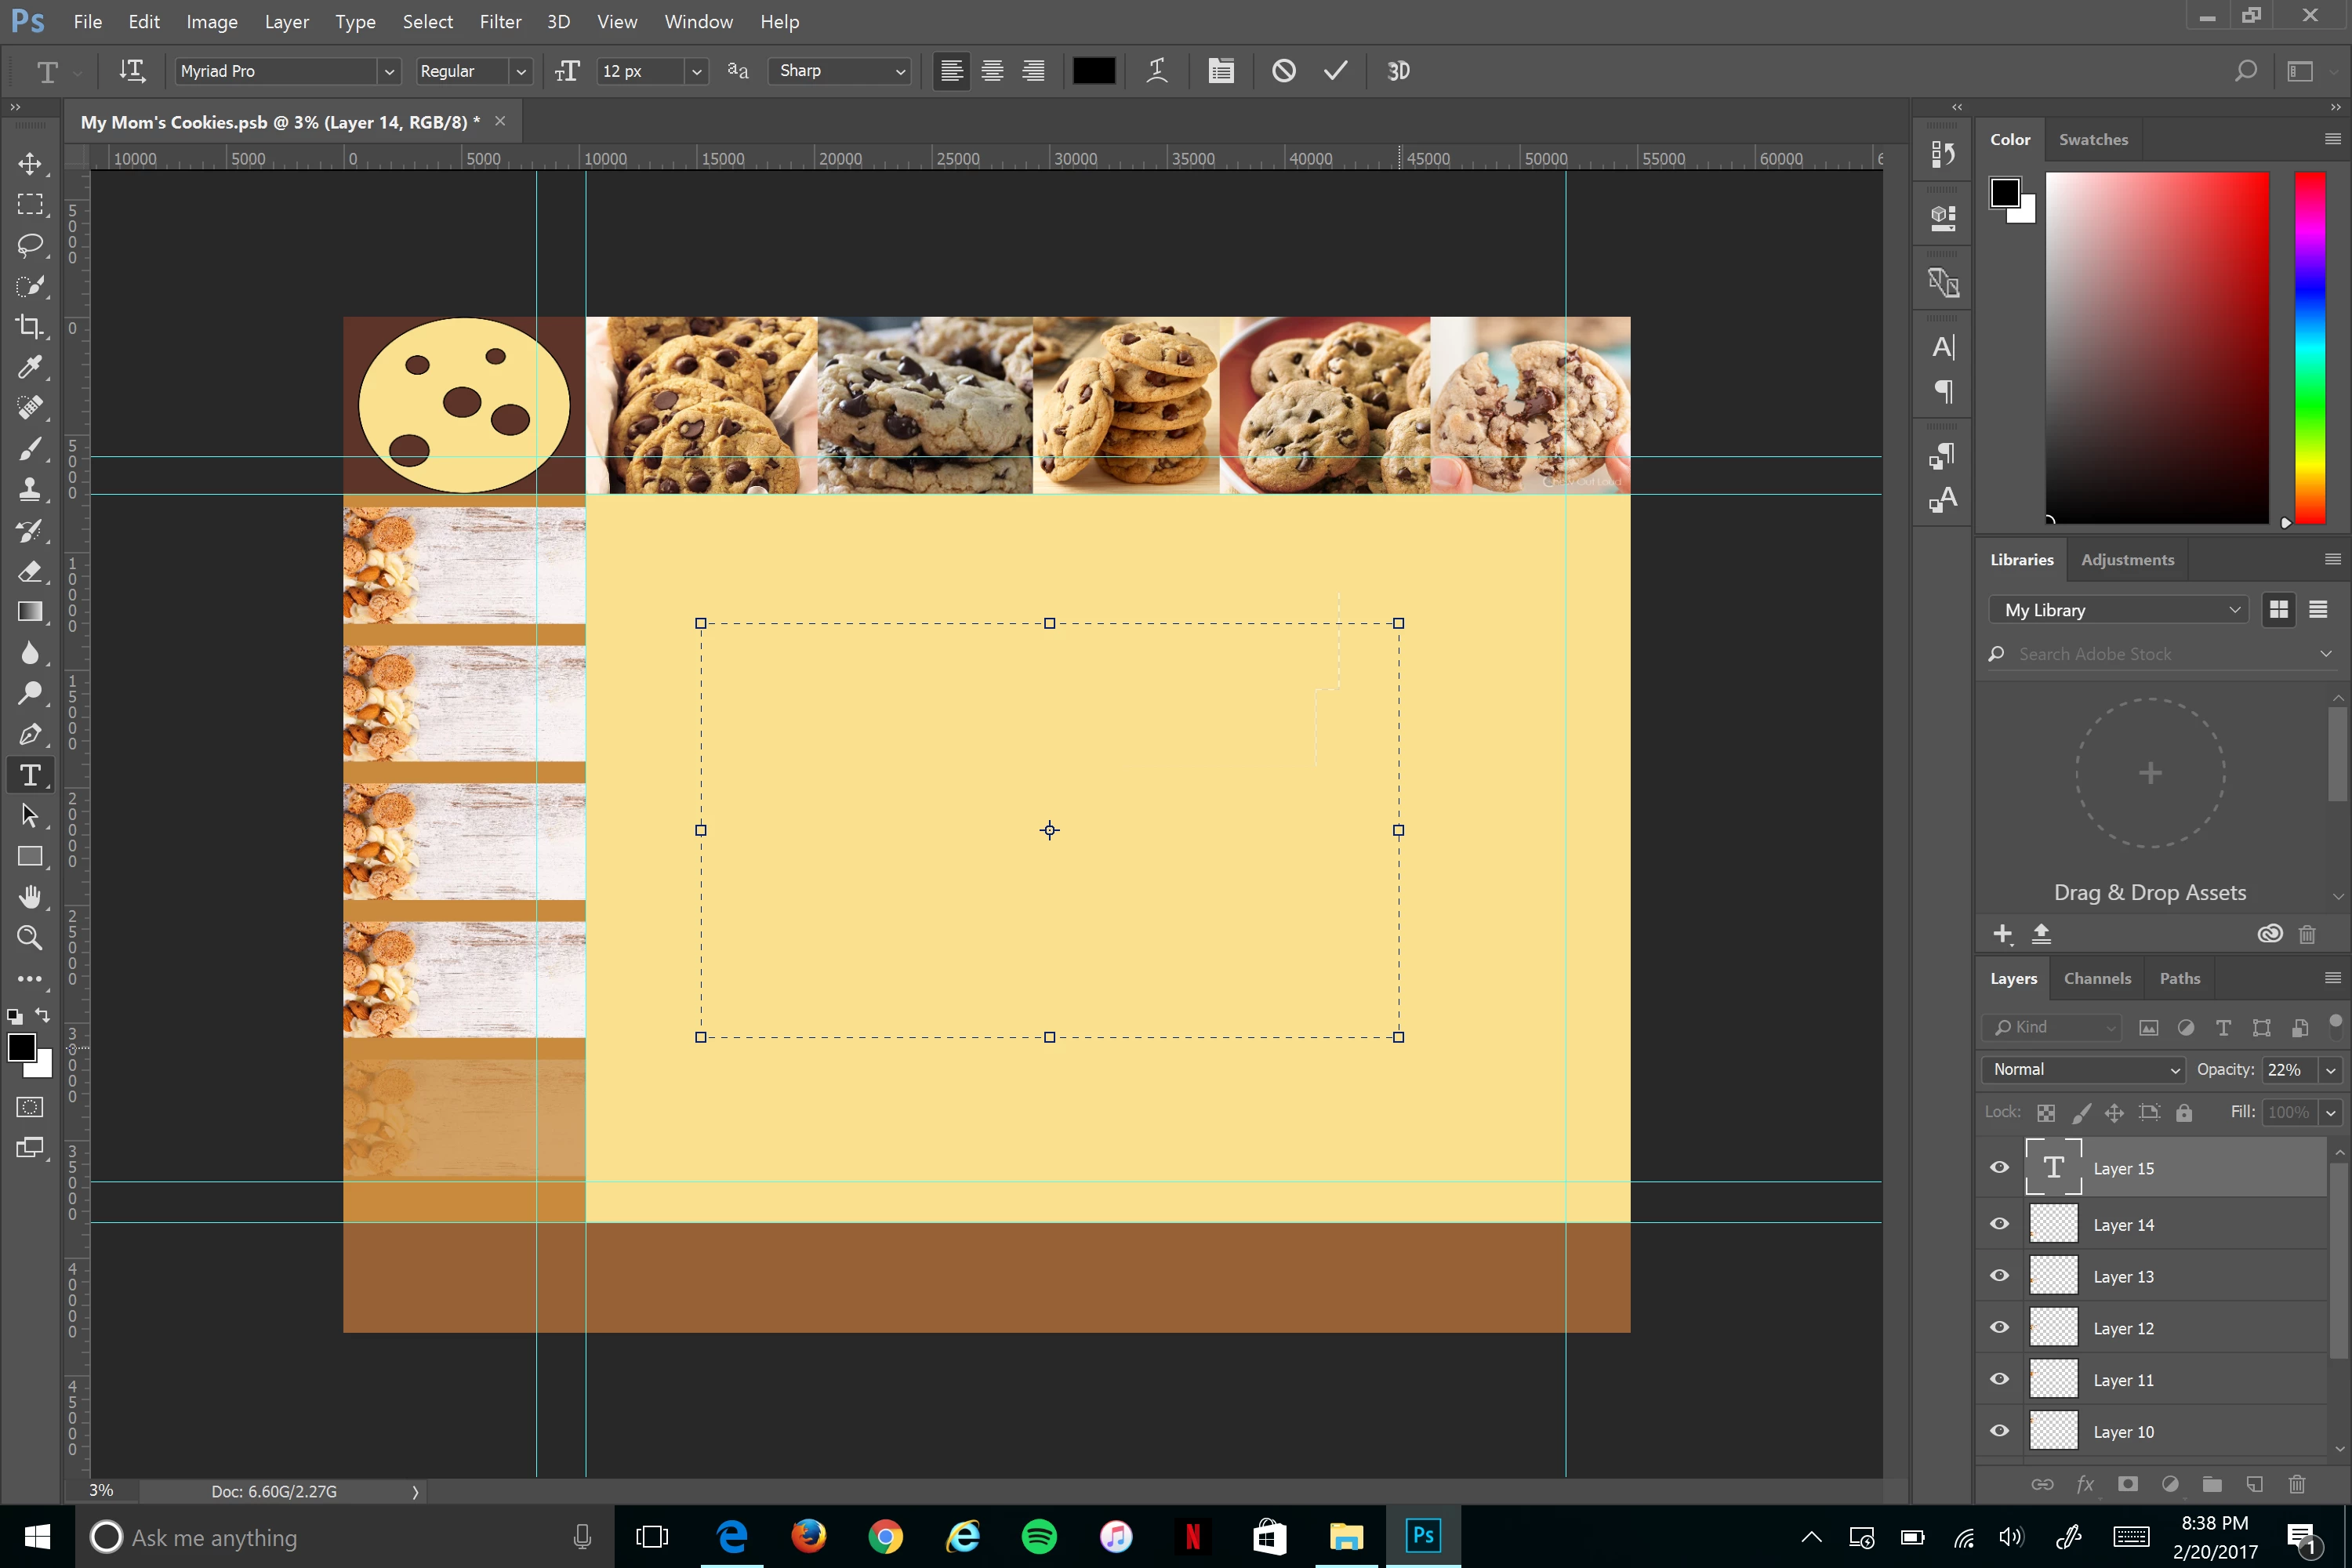Screen dimensions: 2352x1568
Task: Open the Filter menu
Action: [x=500, y=21]
